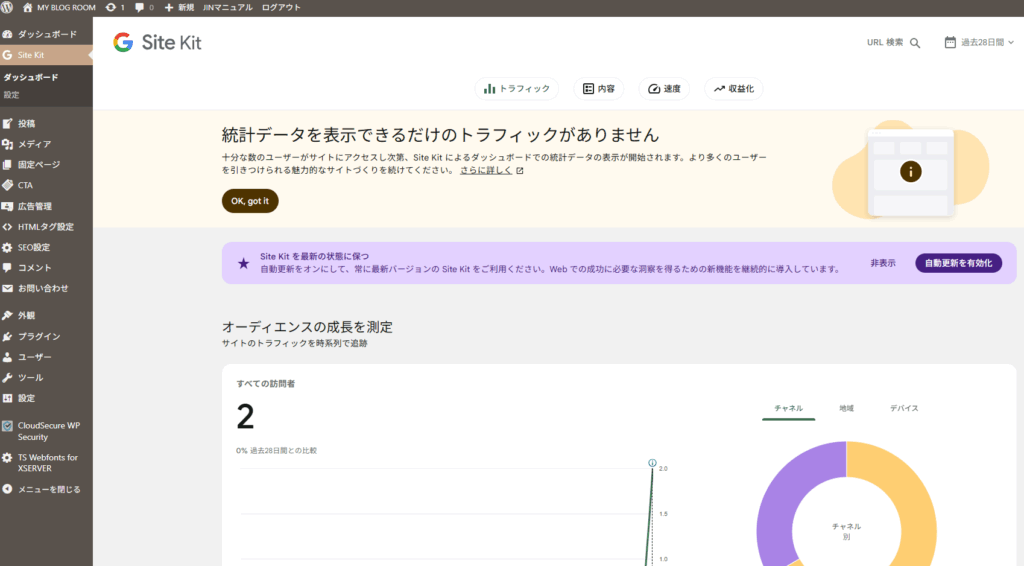Click the info icon in the banner illustration
Image resolution: width=1024 pixels, height=566 pixels.
pyautogui.click(x=910, y=171)
